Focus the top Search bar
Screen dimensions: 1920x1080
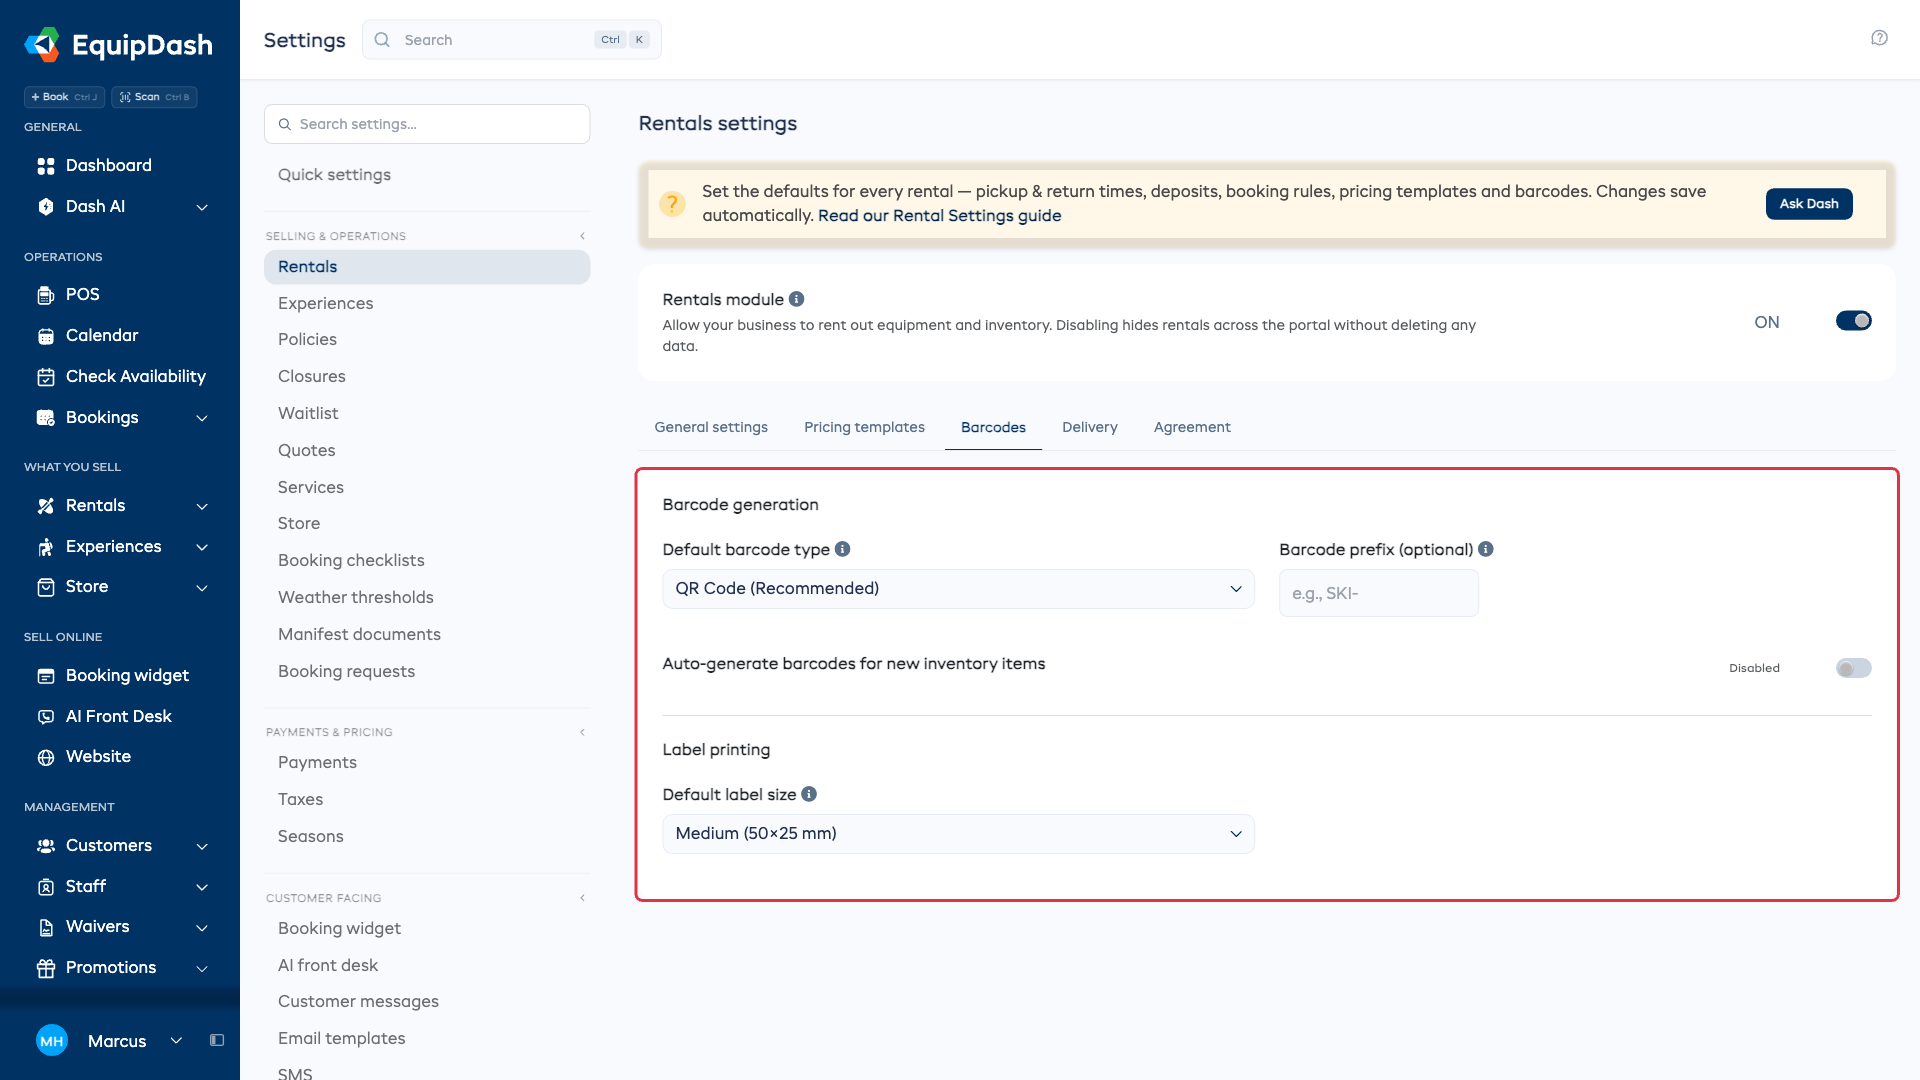511,40
